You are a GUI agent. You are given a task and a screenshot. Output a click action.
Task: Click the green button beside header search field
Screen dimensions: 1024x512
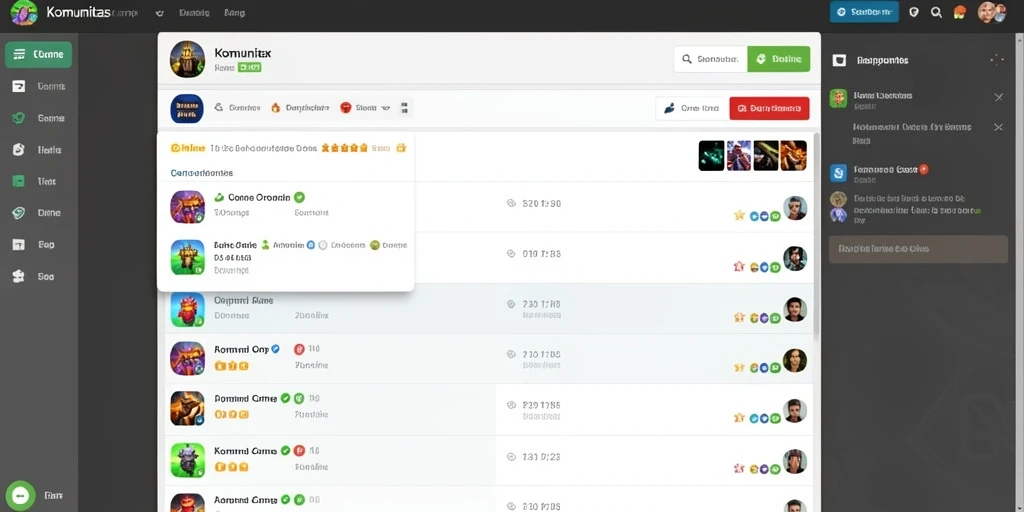[778, 59]
